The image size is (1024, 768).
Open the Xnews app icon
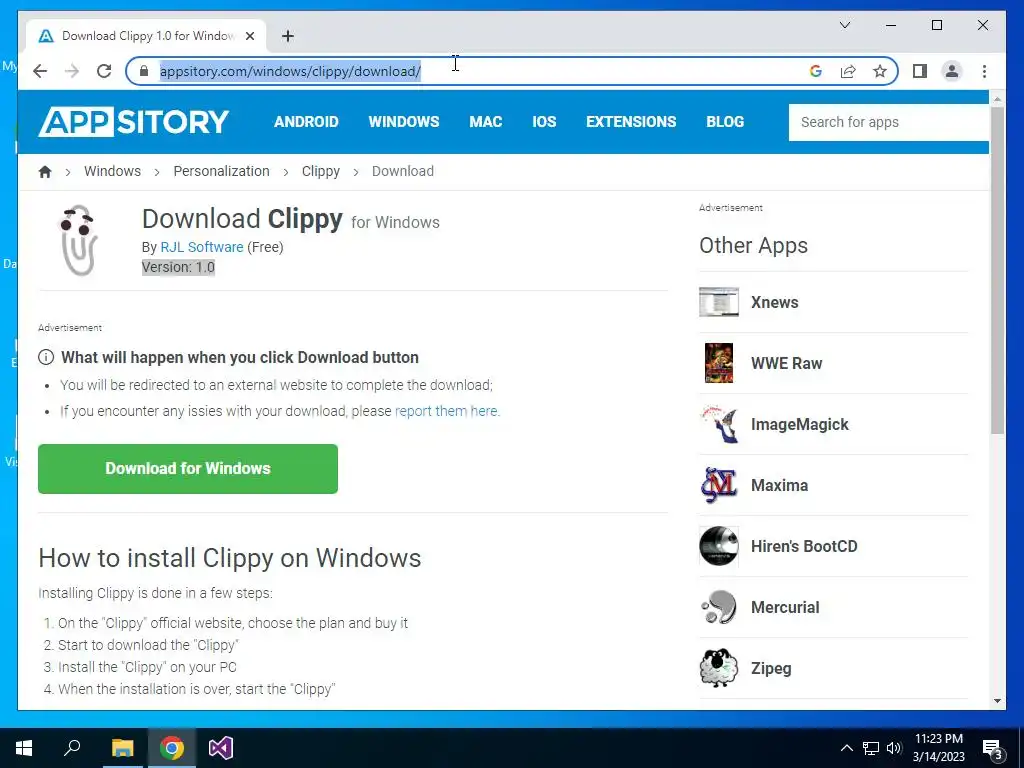pyautogui.click(x=718, y=302)
